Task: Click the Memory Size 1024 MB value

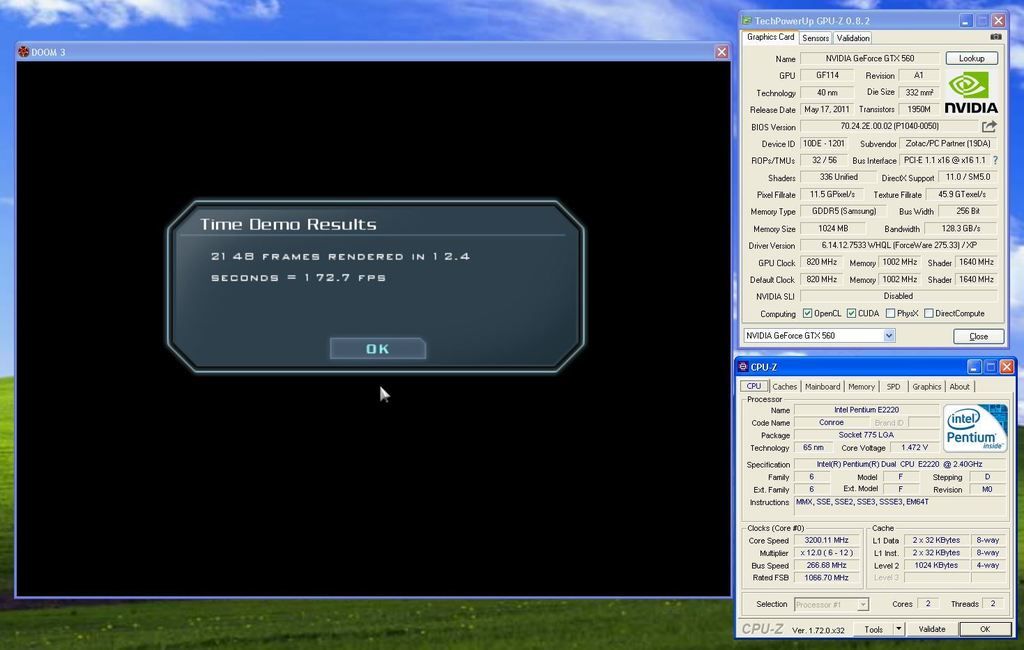Action: coord(833,229)
